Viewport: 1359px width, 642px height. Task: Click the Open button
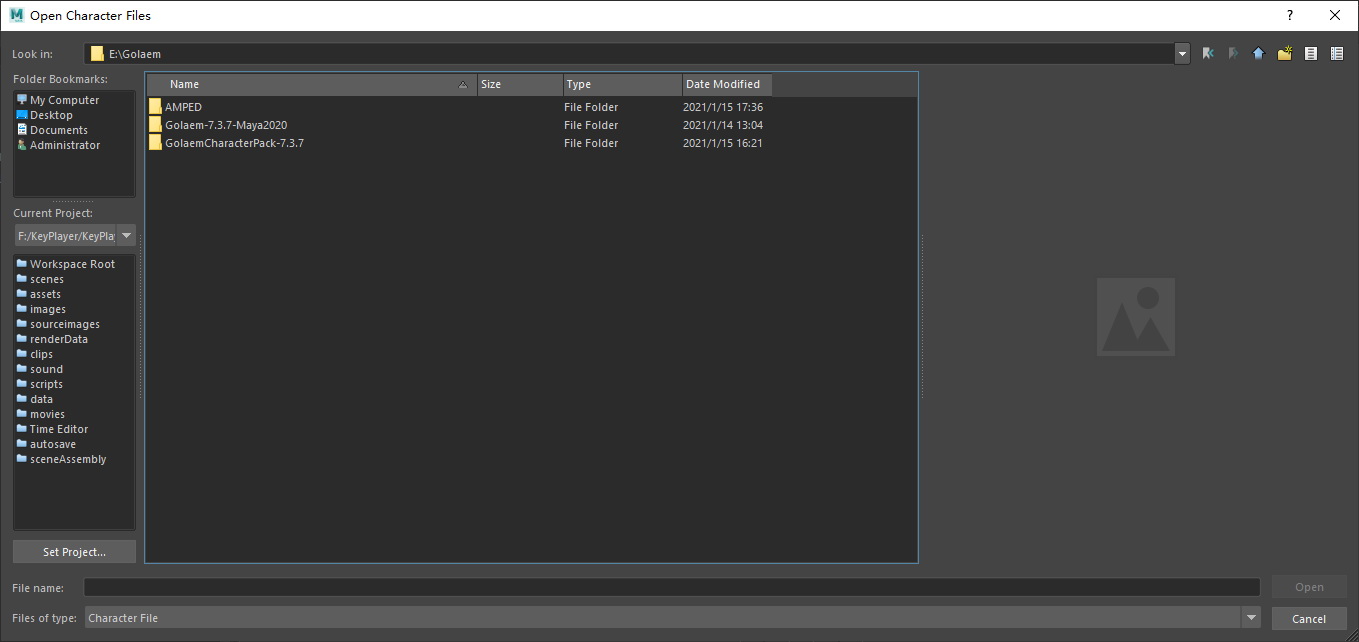pos(1309,587)
